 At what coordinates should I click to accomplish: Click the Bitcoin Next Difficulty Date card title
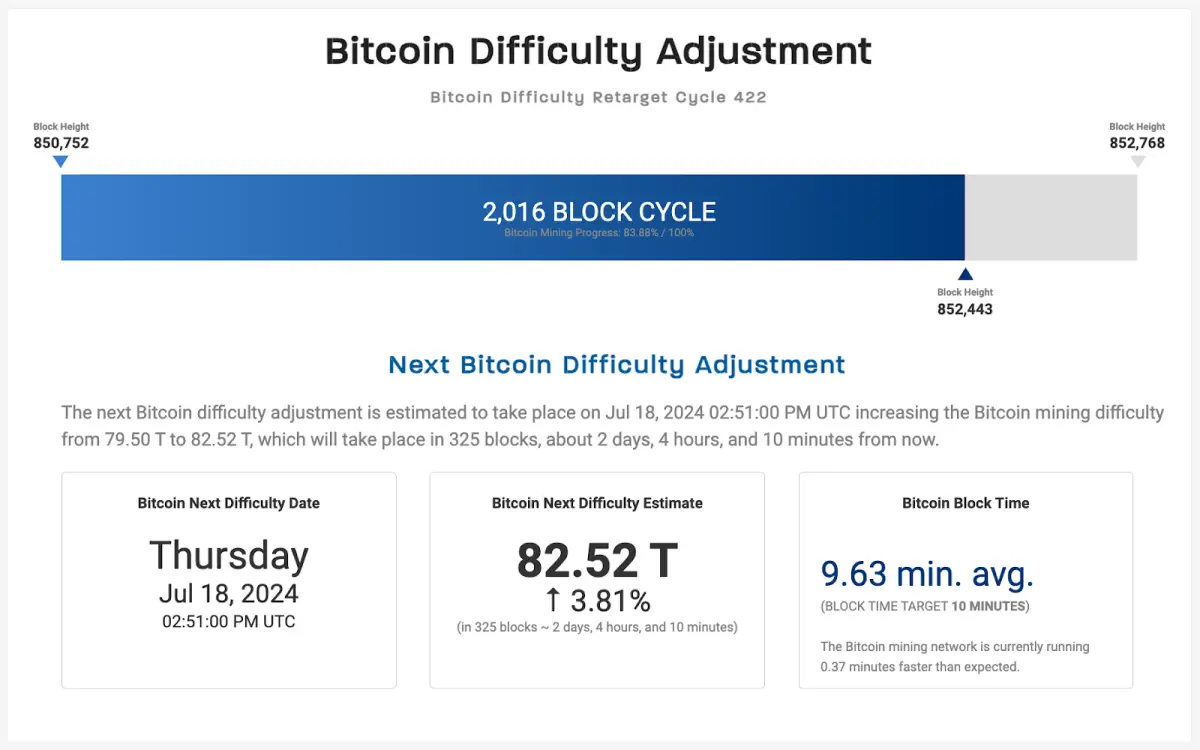tap(229, 503)
